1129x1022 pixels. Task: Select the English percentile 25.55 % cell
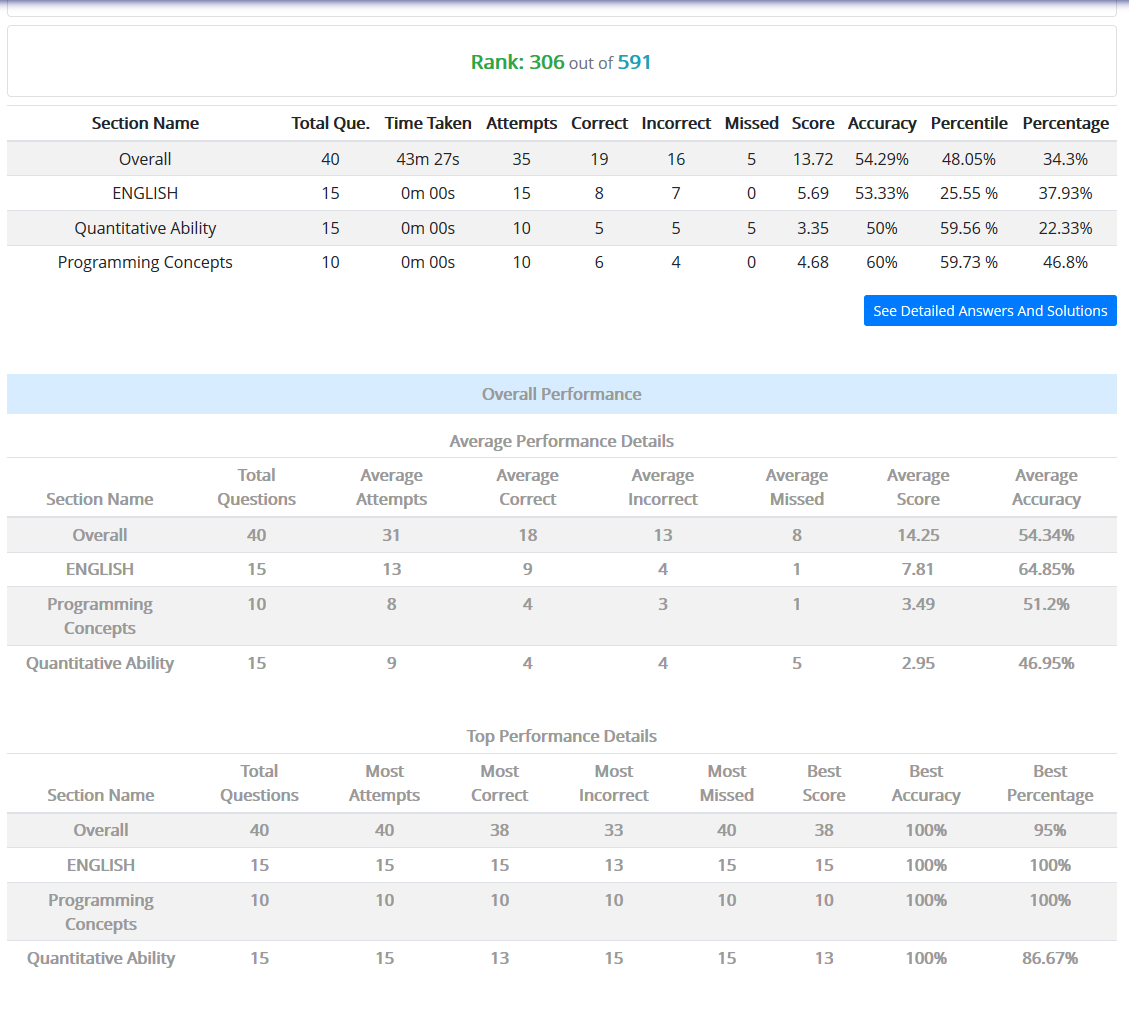tap(968, 193)
